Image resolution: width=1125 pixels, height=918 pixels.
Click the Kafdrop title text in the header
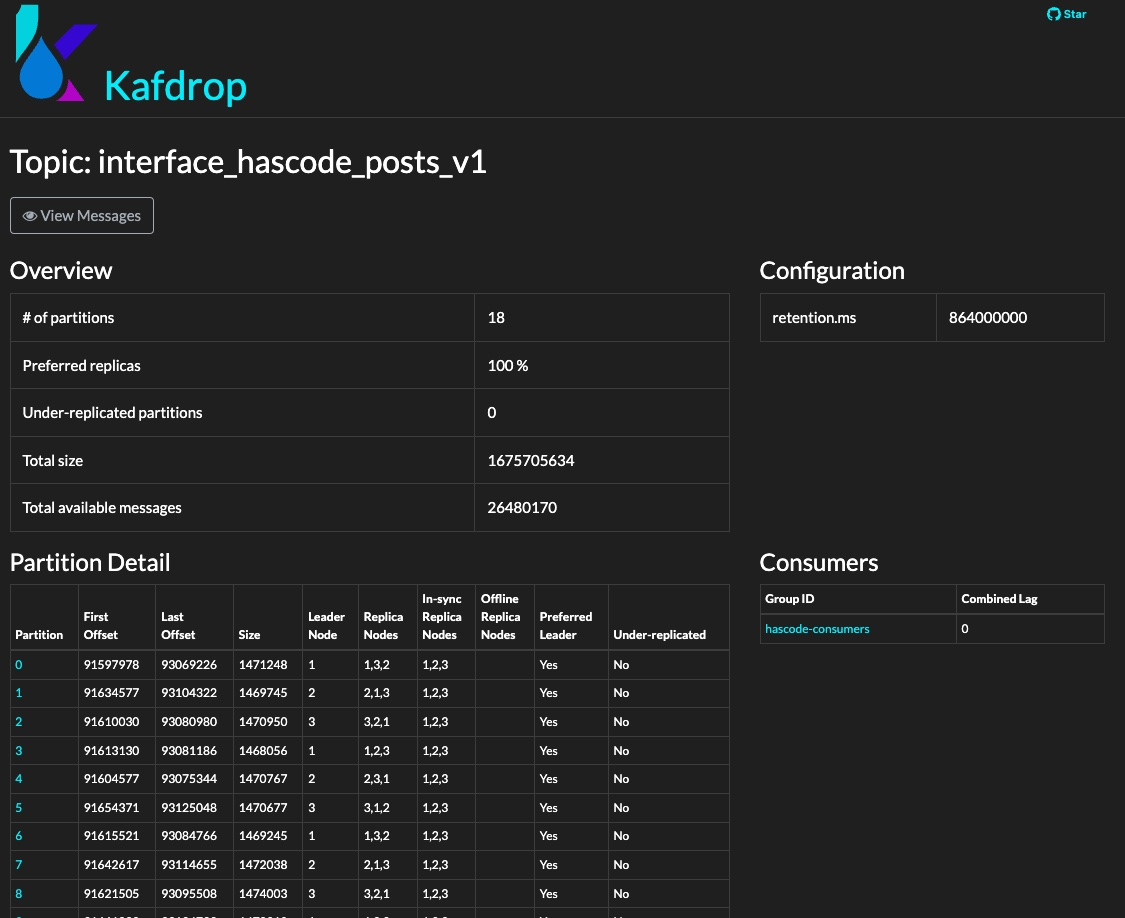point(175,86)
